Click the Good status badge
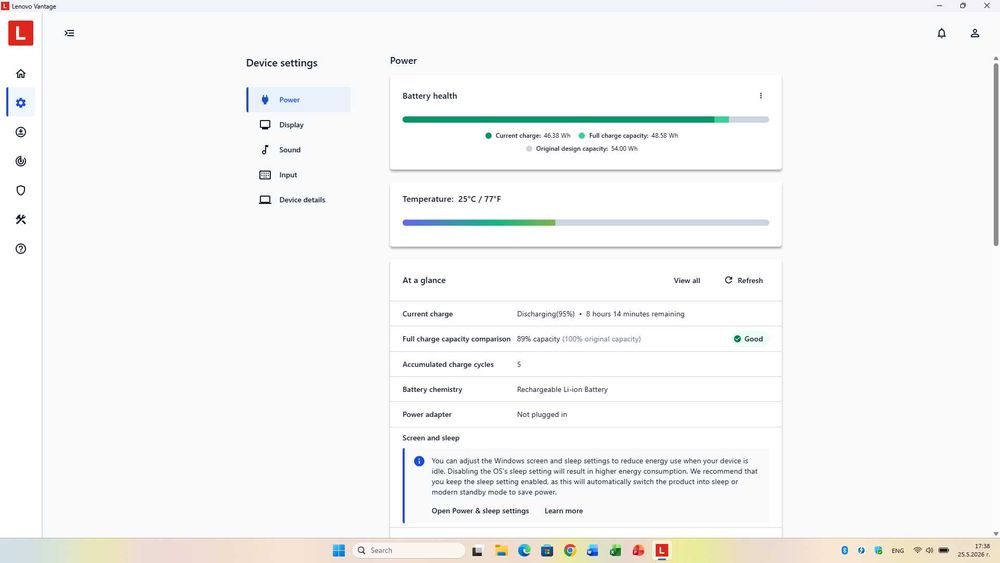 coord(748,339)
